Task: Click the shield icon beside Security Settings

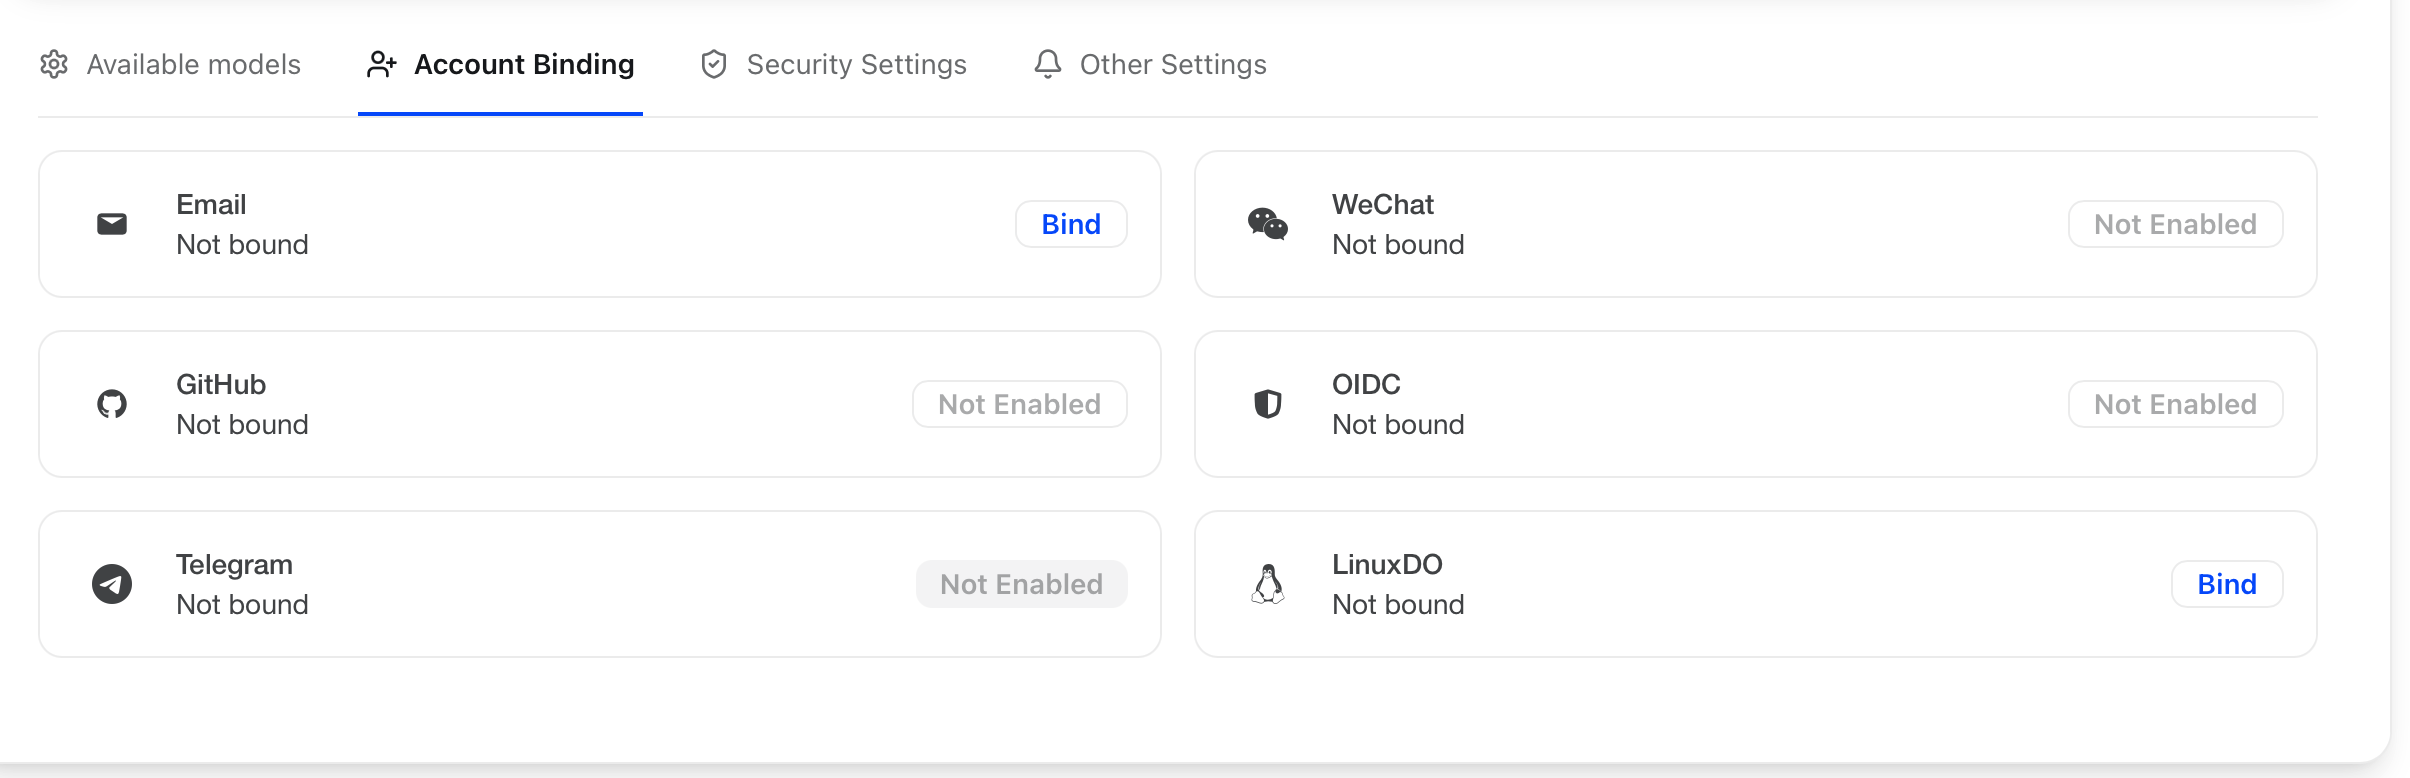Action: point(713,64)
